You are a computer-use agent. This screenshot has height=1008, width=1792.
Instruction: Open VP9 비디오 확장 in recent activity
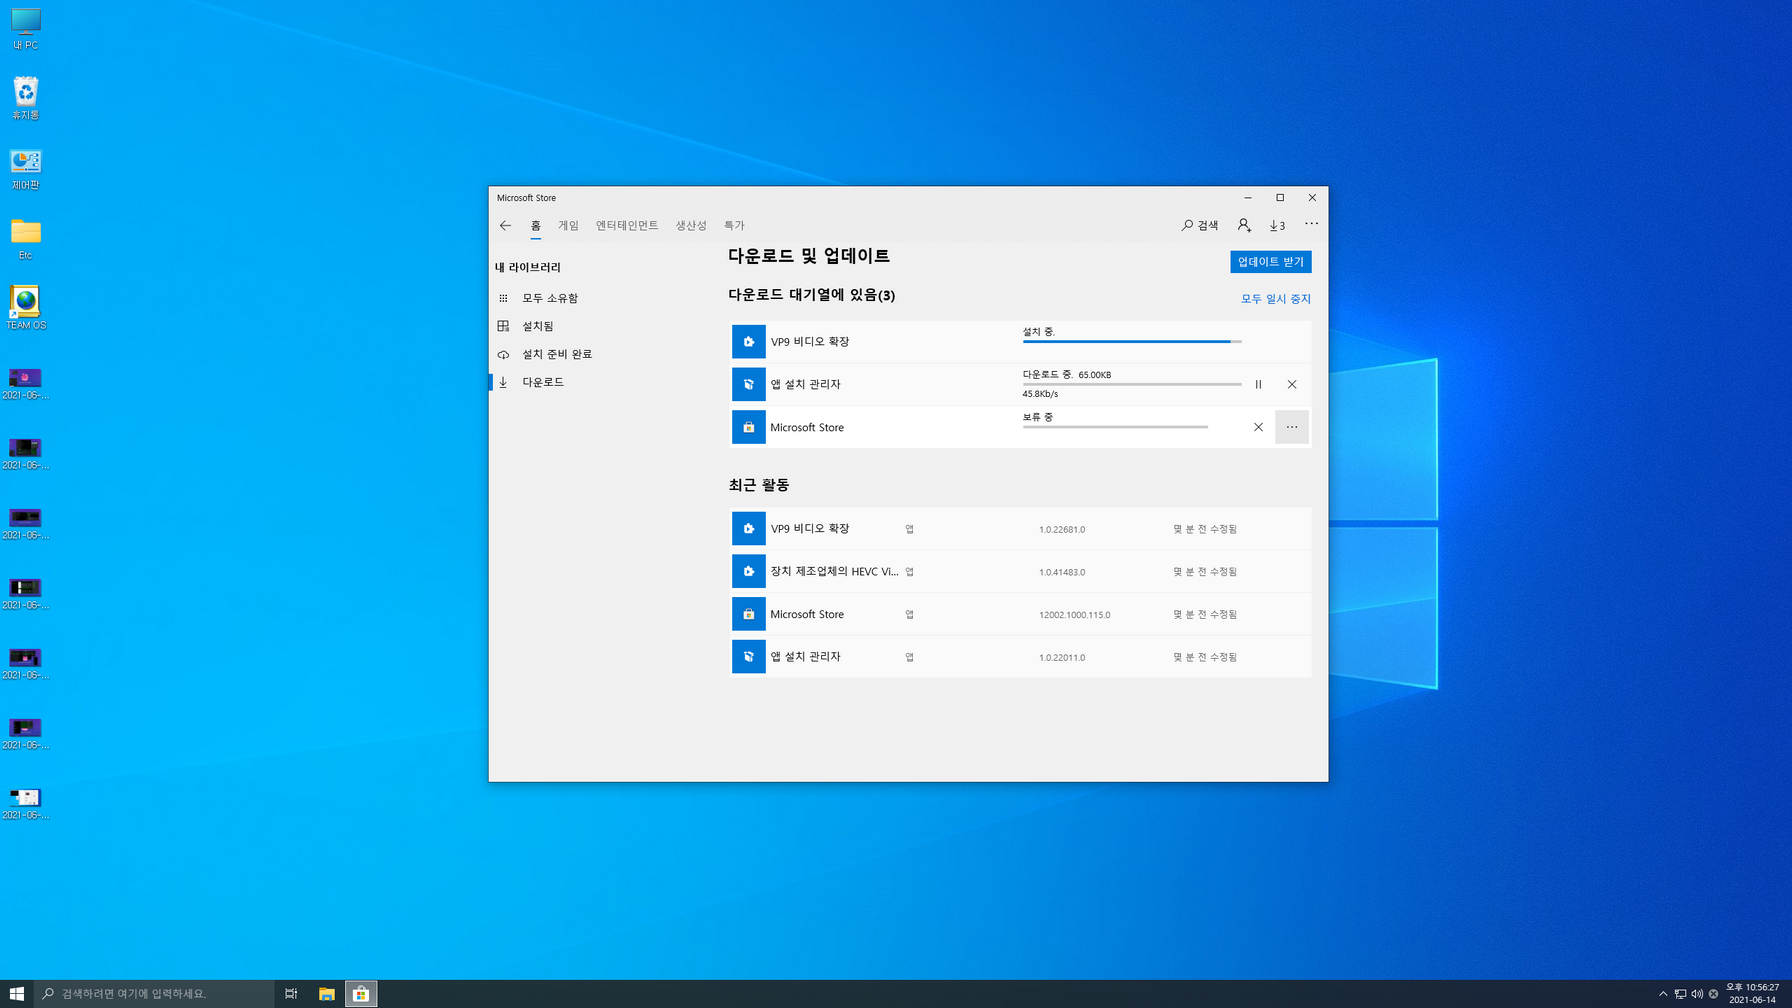[1020, 528]
